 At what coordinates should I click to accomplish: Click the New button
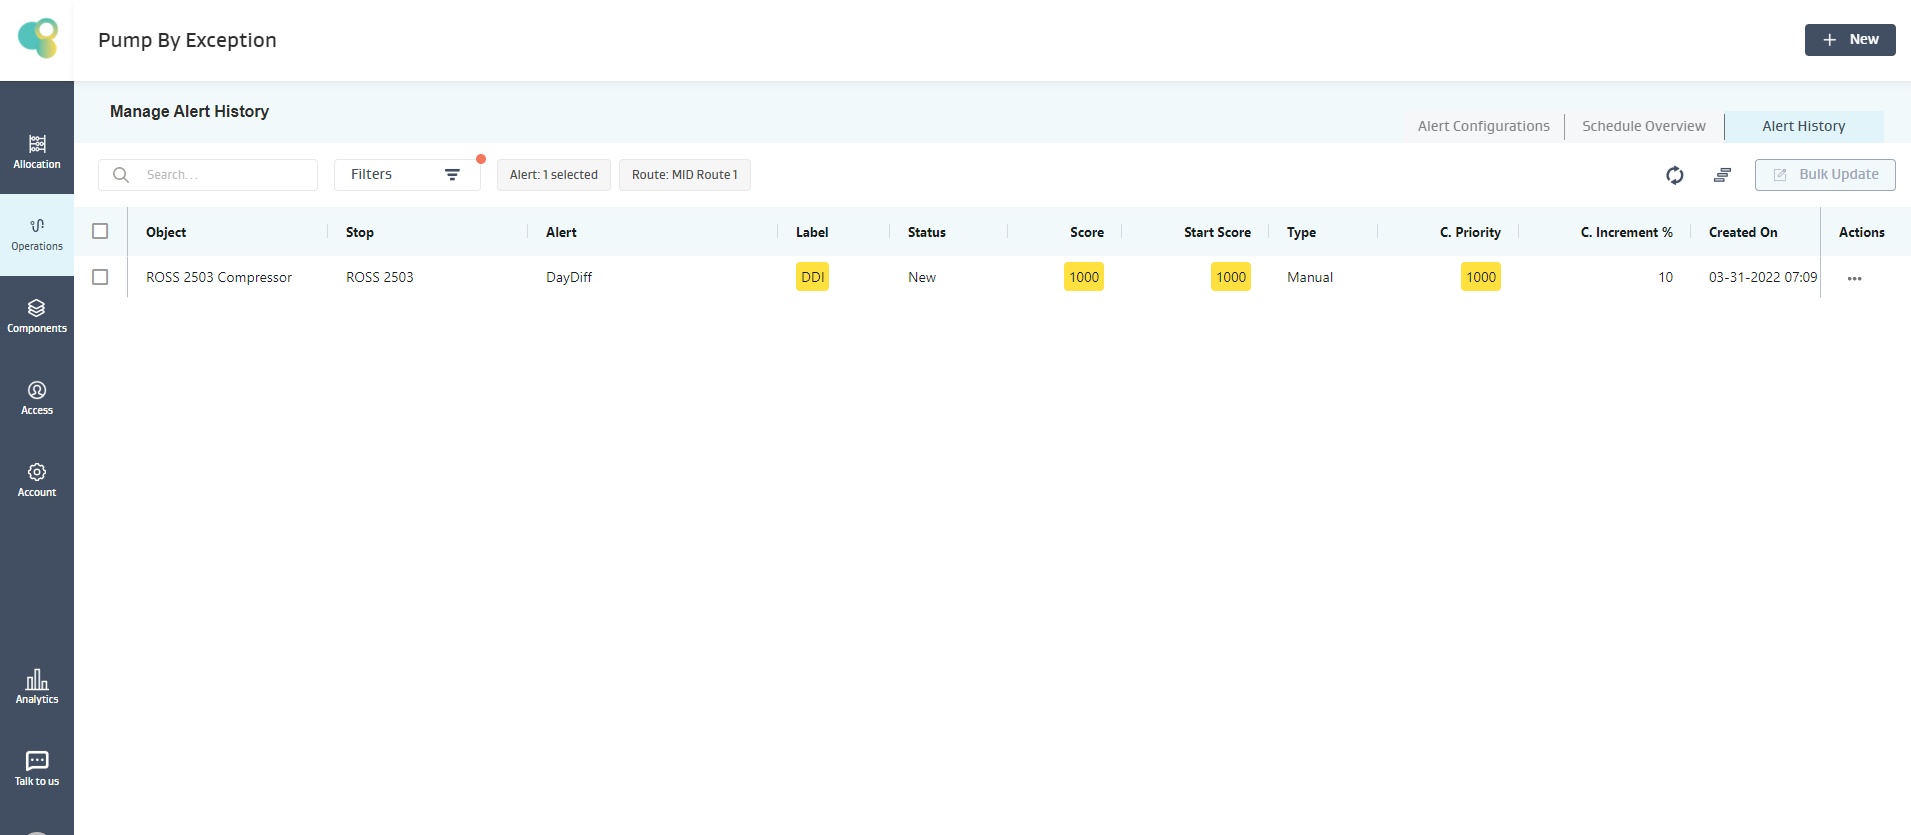point(1849,40)
